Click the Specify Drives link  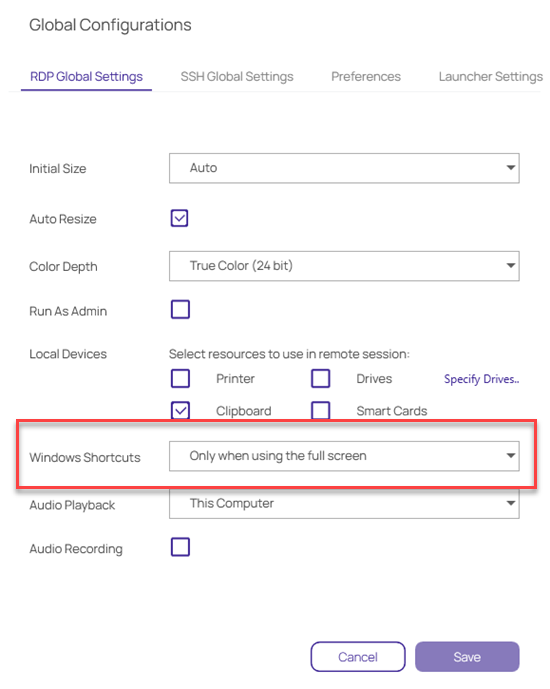[x=481, y=379]
